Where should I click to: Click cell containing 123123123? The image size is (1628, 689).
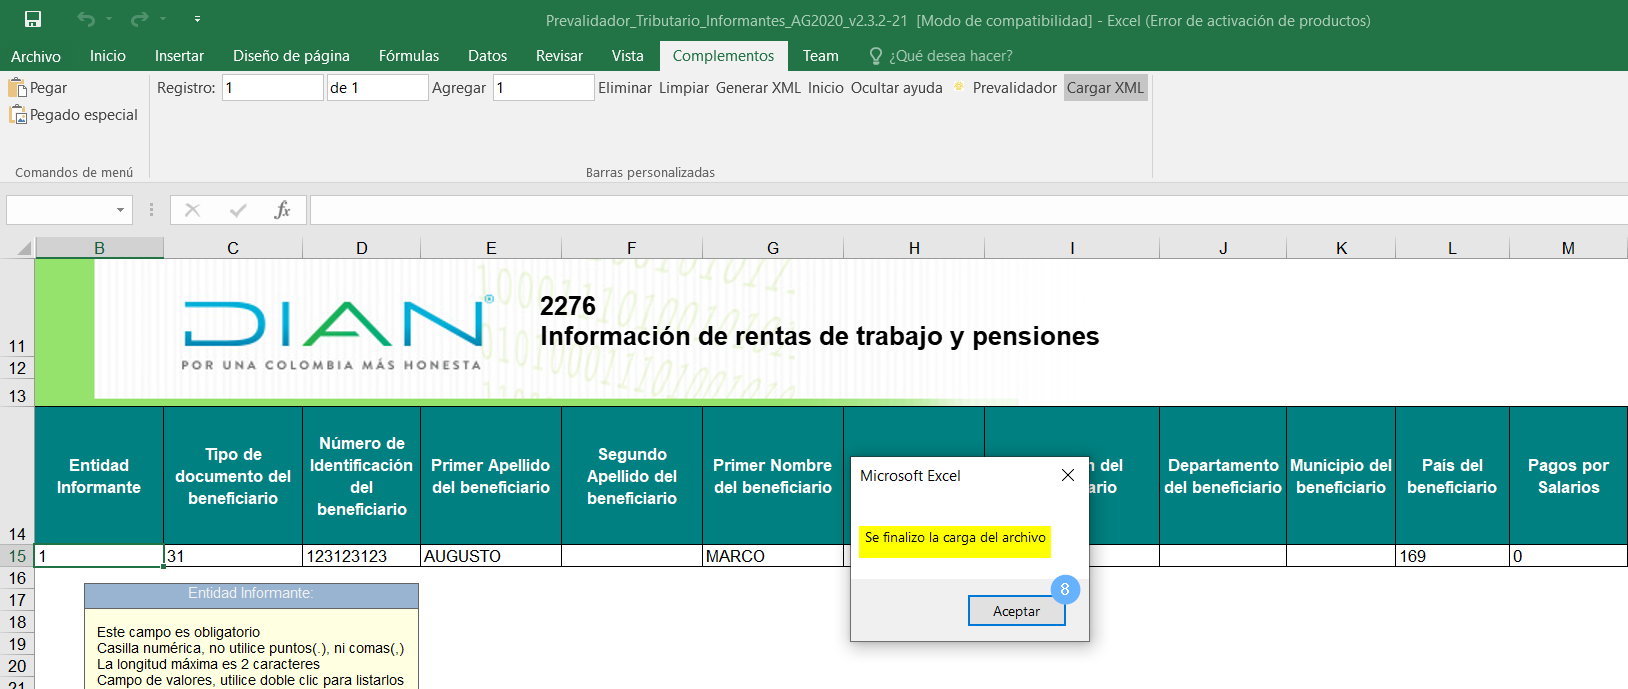click(x=362, y=556)
